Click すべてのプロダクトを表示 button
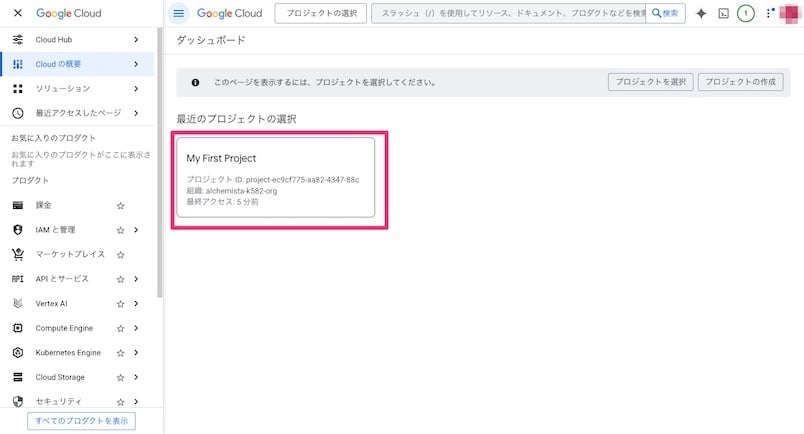This screenshot has width=804, height=434. click(x=81, y=421)
